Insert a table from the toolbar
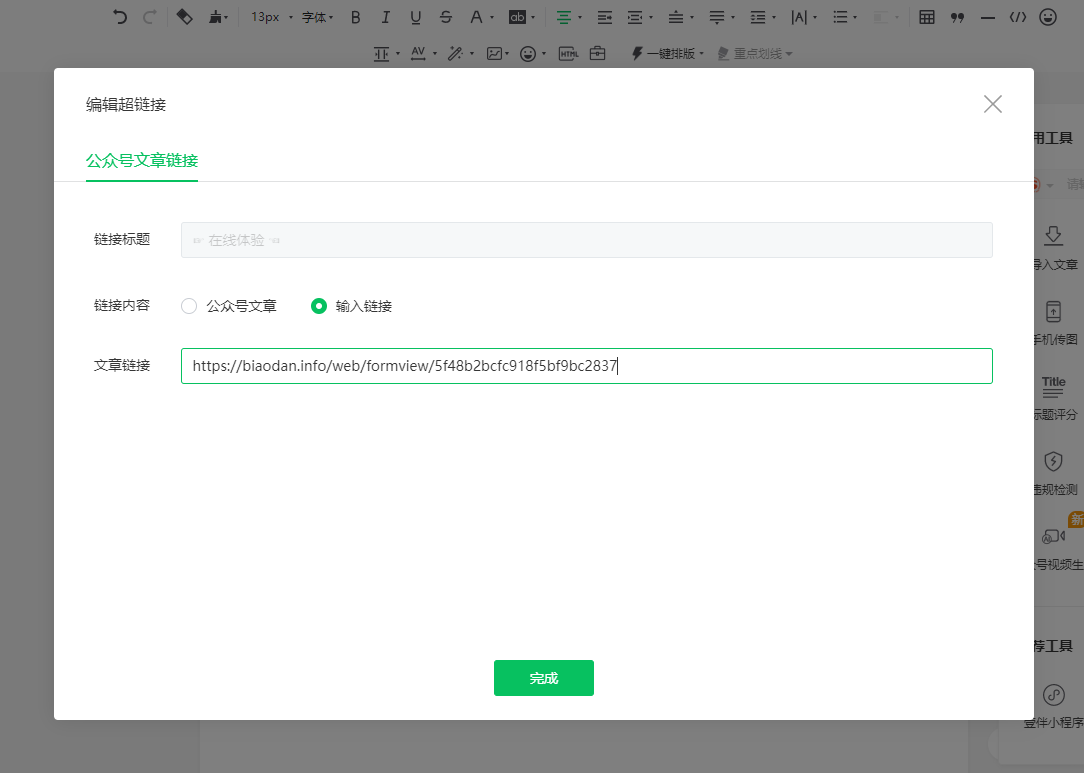Viewport: 1084px width, 773px height. coord(927,17)
